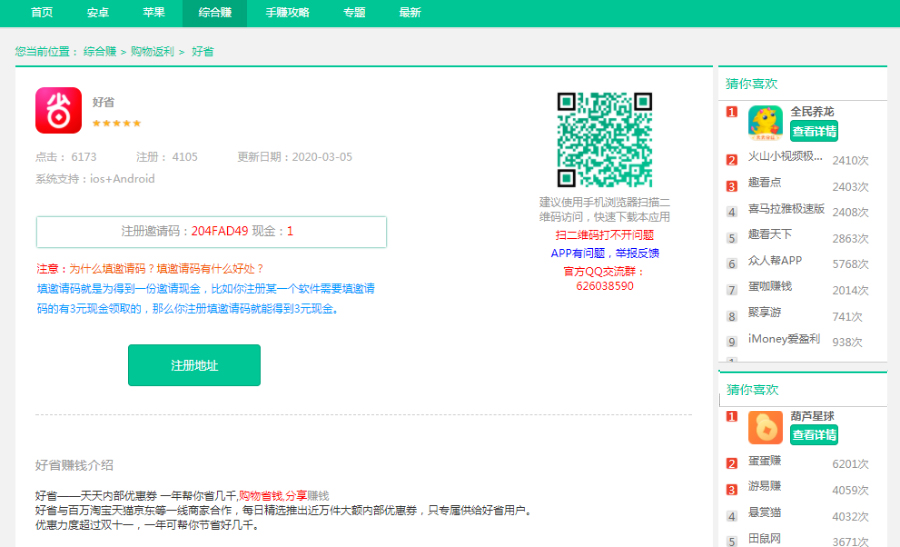
Task: Click rank badge 7 beside 蛋咖赚钱
Action: [731, 290]
